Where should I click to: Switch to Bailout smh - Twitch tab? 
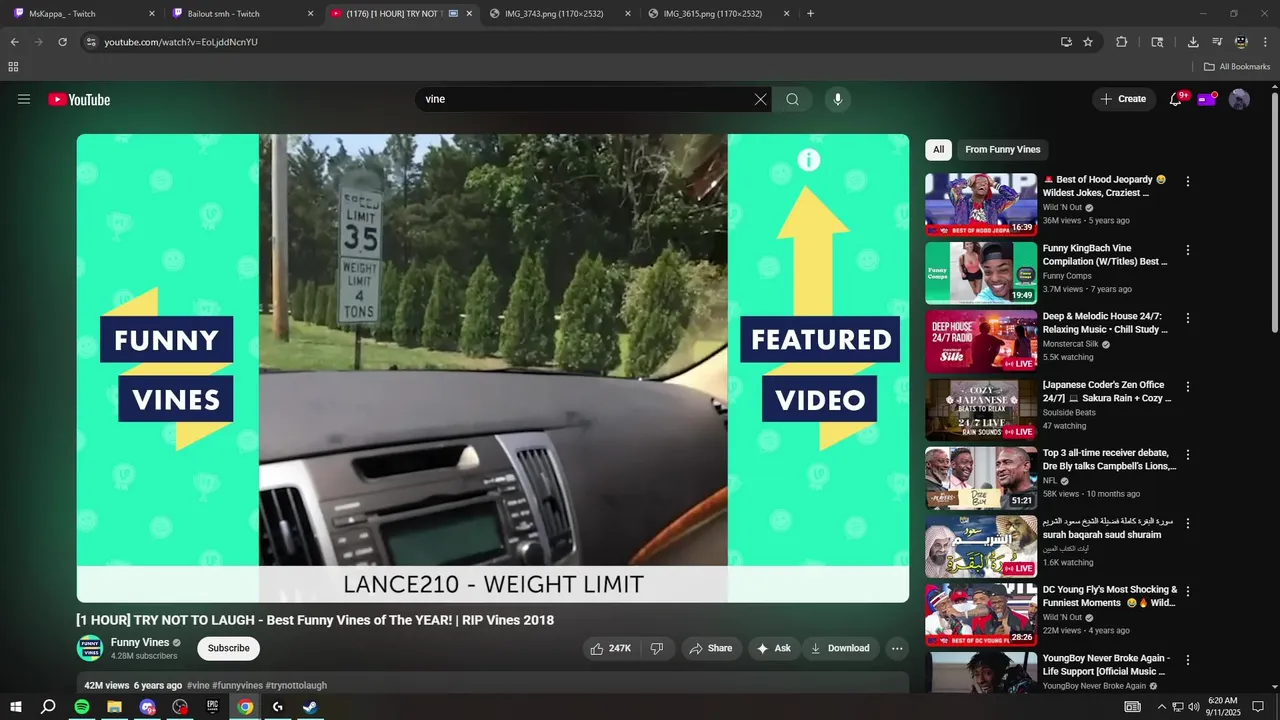pyautogui.click(x=242, y=14)
